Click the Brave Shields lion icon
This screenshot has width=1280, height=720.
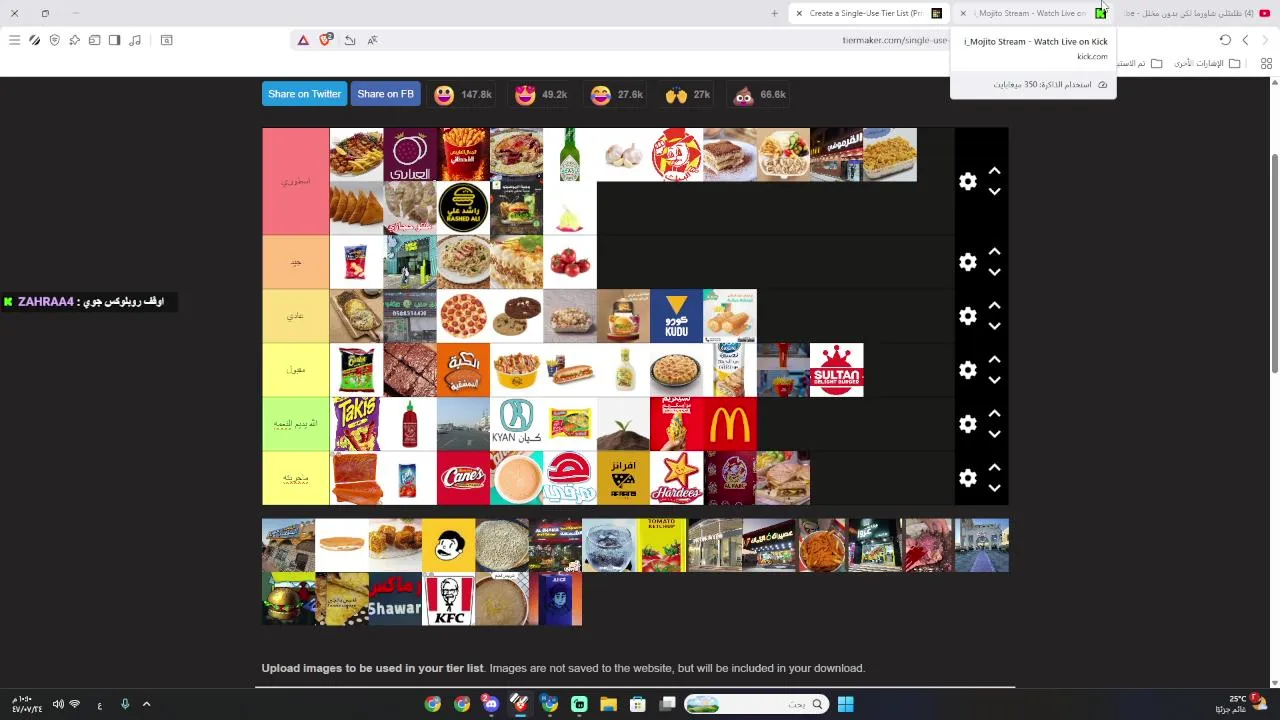point(325,40)
